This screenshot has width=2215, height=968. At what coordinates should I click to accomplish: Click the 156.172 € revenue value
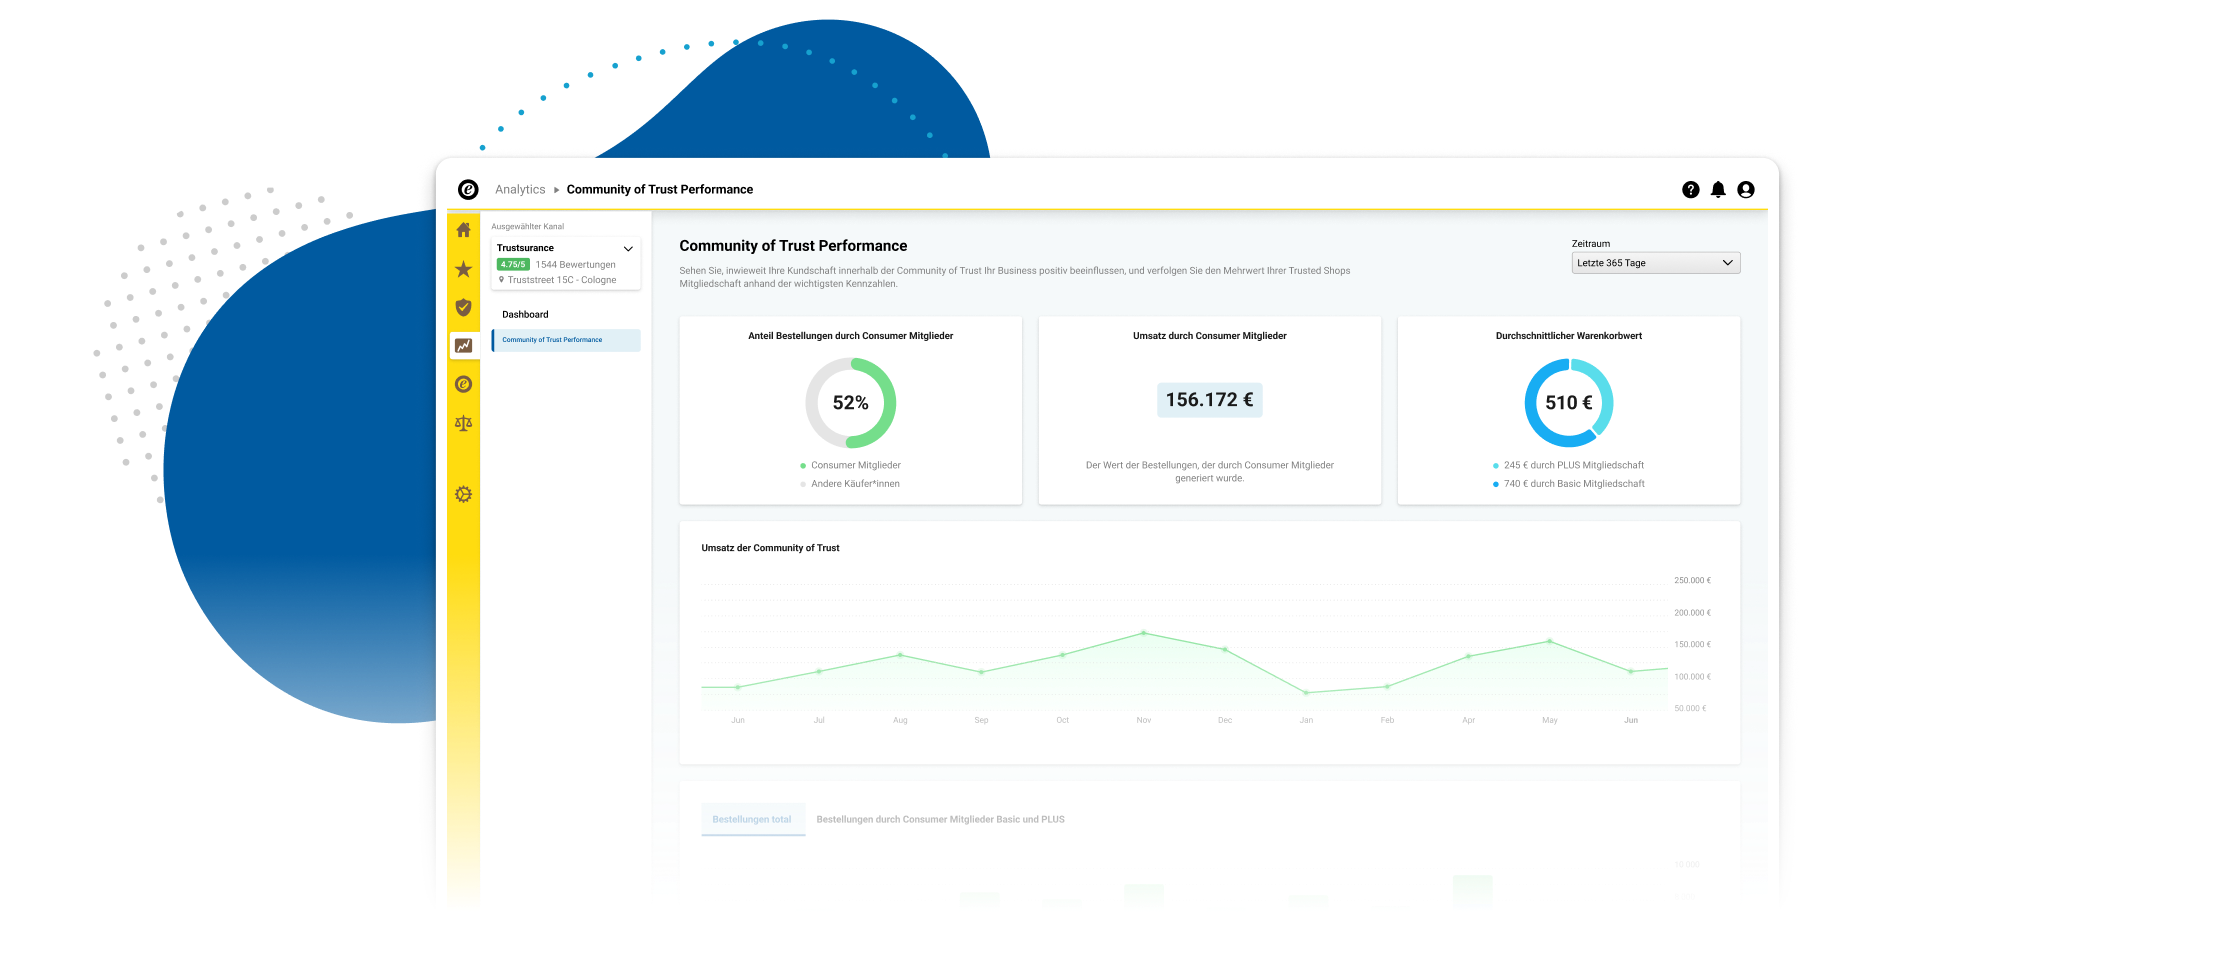1209,400
